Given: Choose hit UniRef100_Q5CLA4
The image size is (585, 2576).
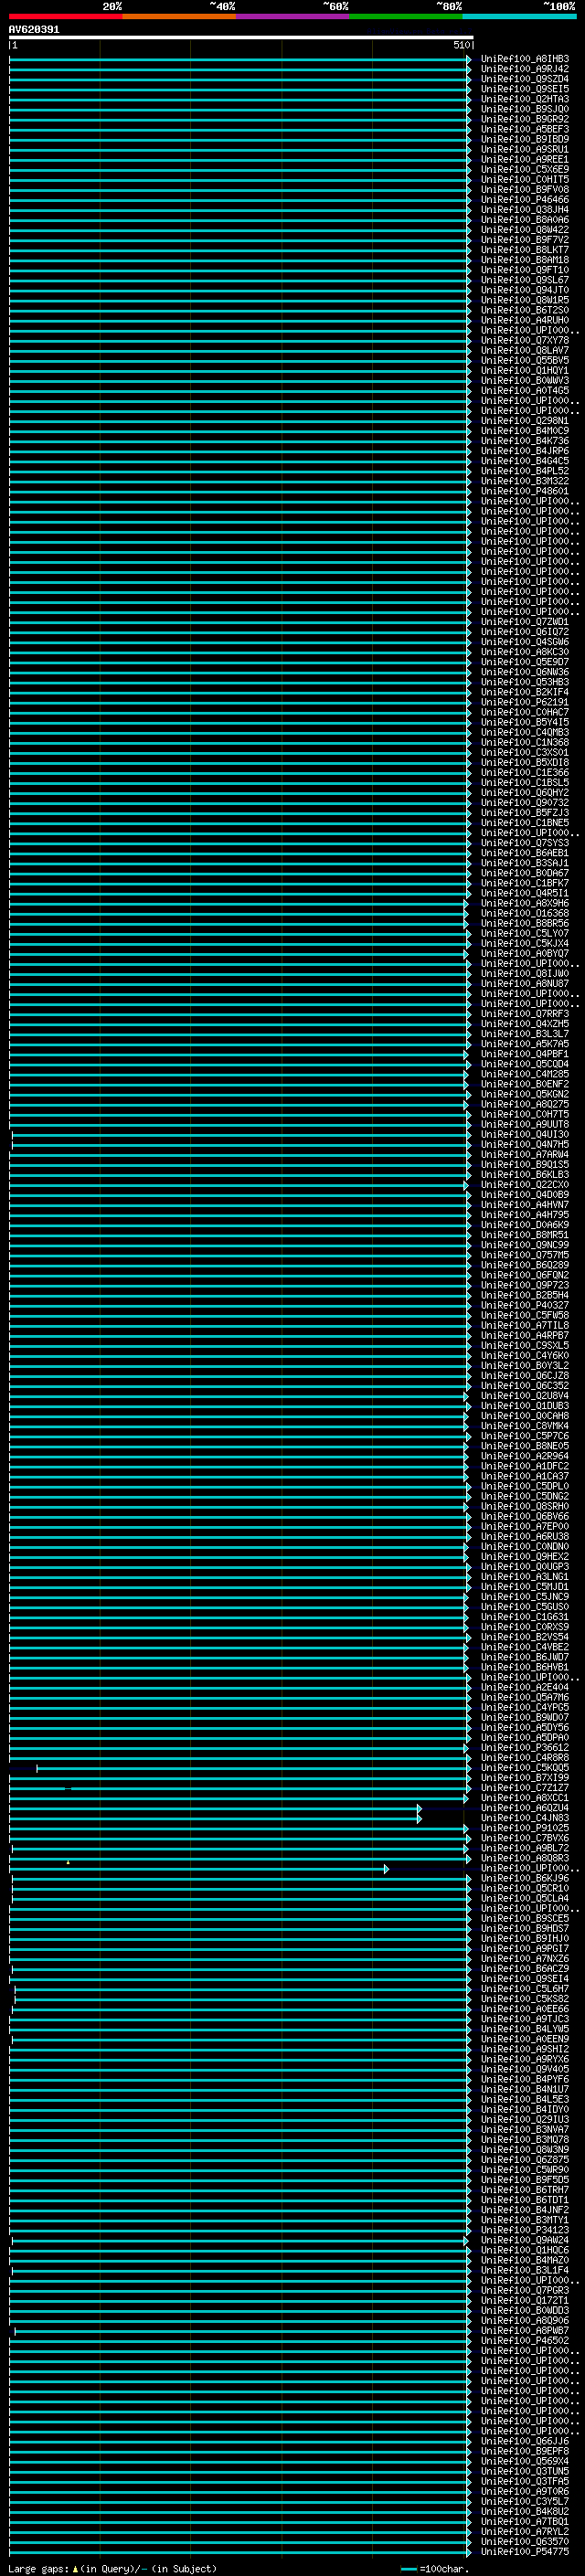Looking at the screenshot, I should 525,1898.
